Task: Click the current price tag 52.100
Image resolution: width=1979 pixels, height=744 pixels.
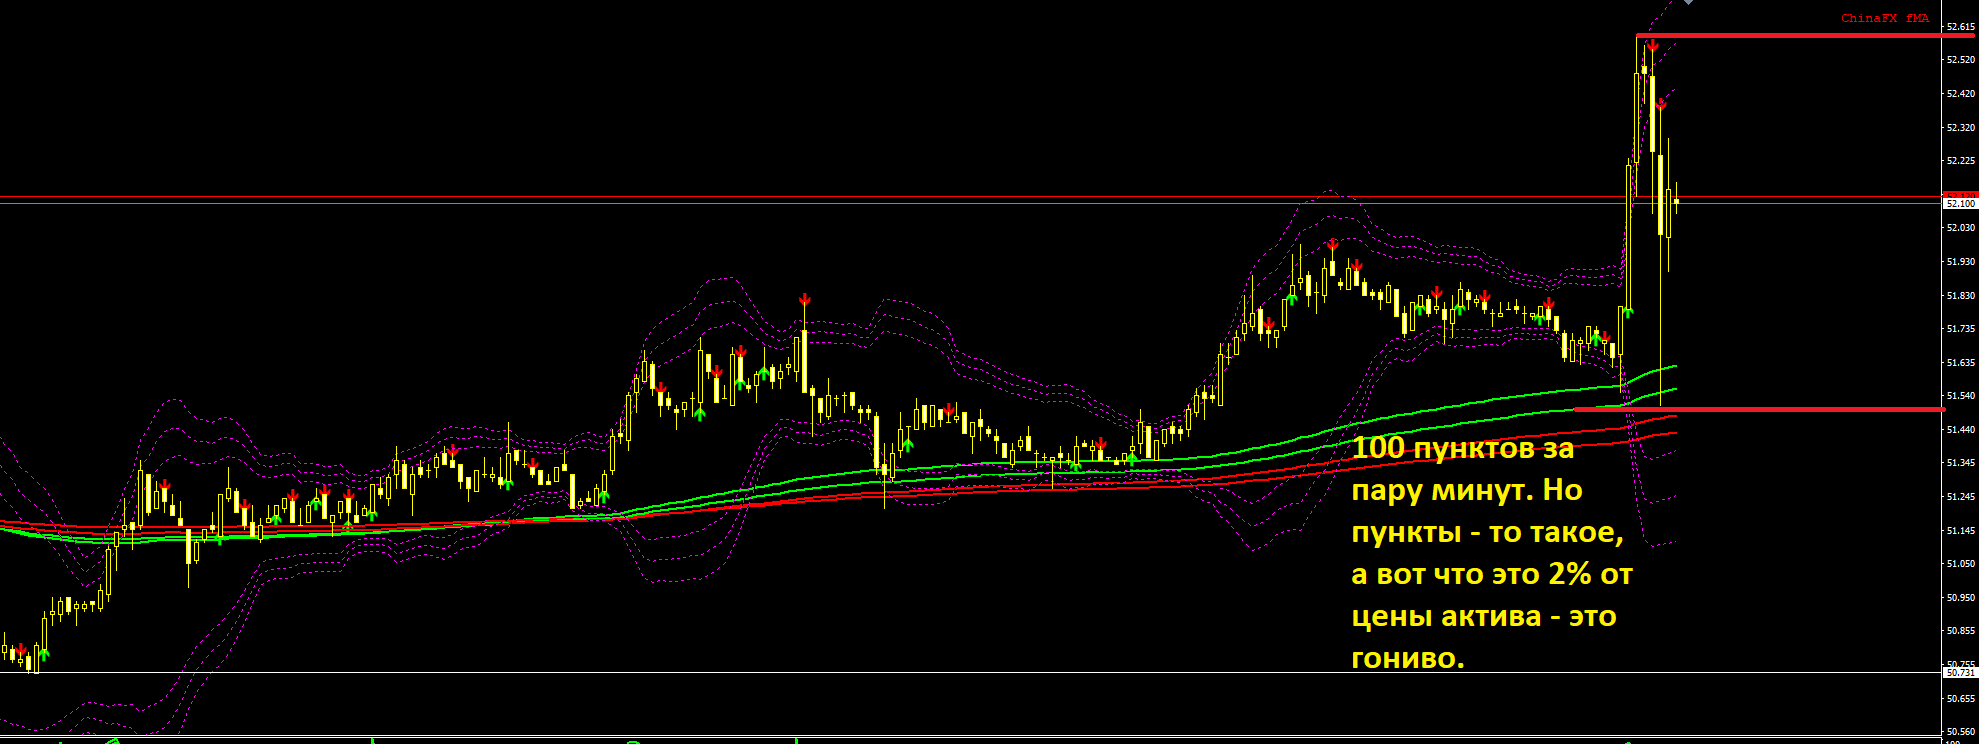Action: click(1960, 203)
